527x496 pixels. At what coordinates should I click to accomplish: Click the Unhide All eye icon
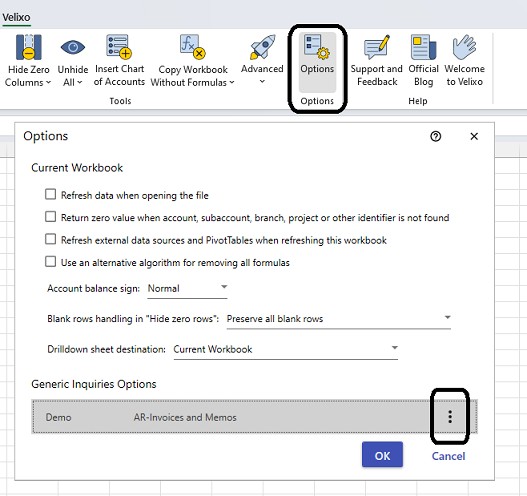pos(73,47)
